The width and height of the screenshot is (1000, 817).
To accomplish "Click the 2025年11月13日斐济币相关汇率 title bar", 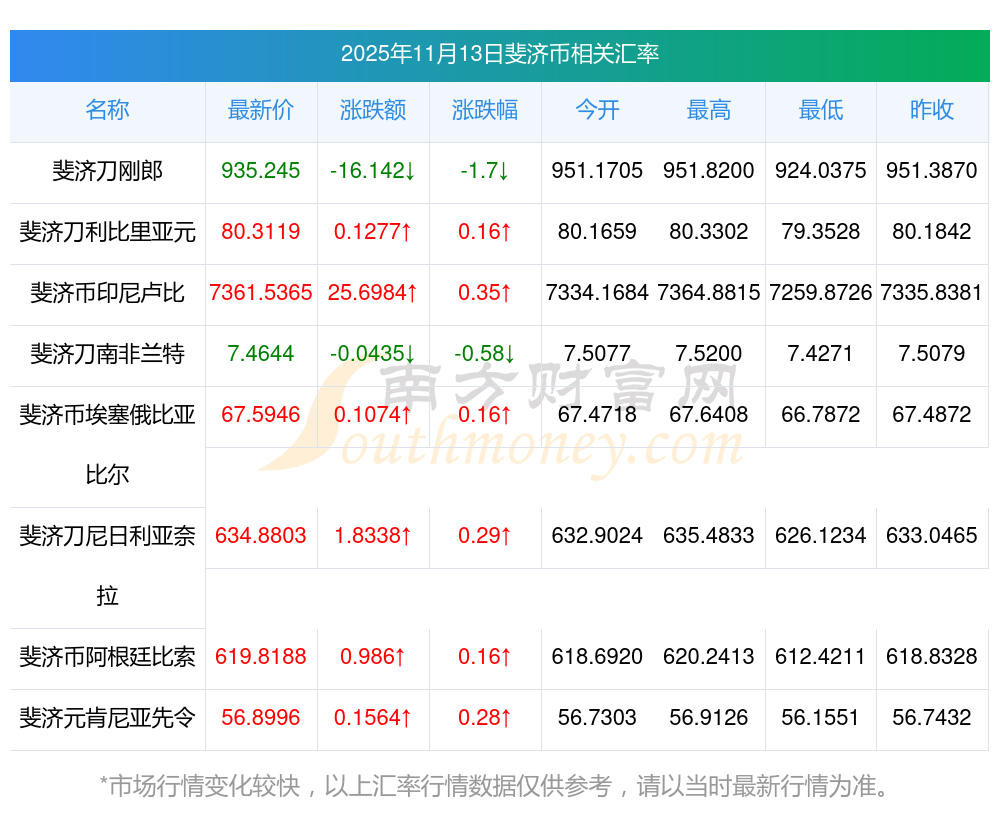I will [499, 54].
